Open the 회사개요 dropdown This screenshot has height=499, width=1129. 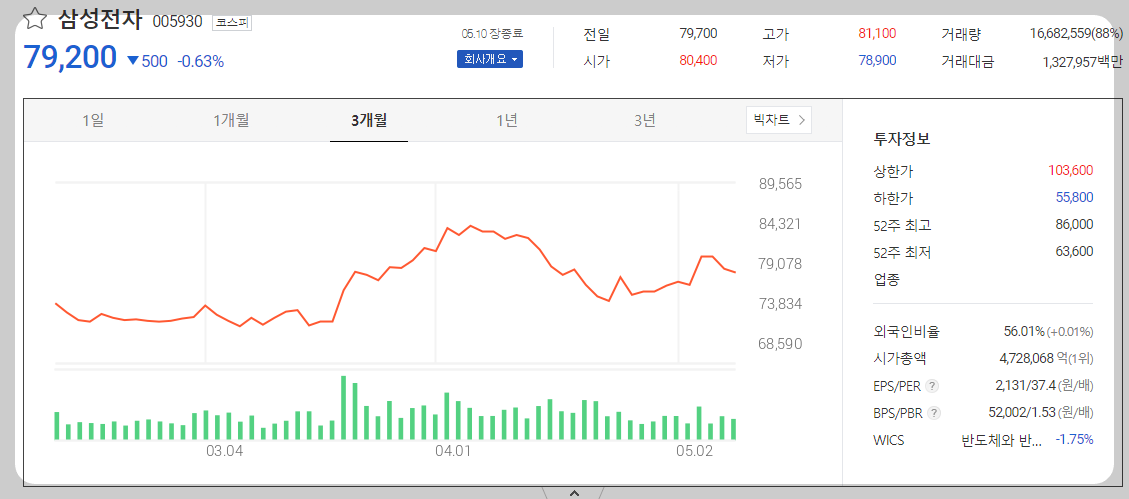point(490,59)
